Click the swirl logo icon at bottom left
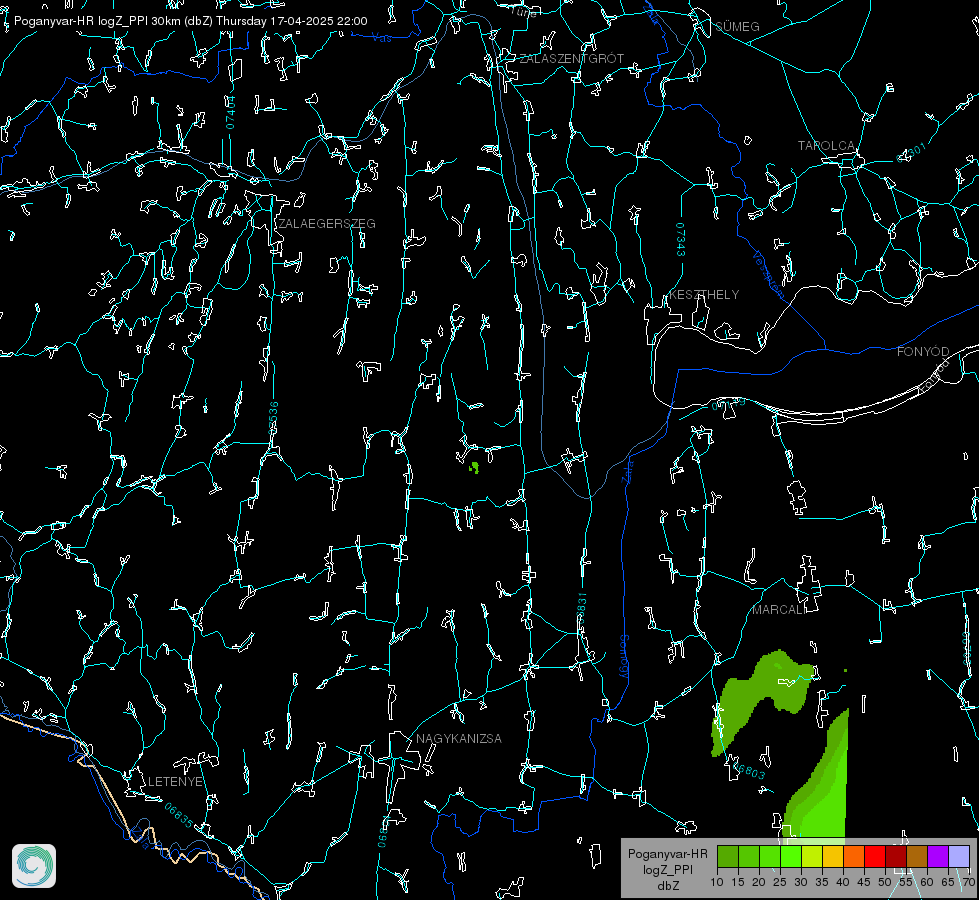Screen dimensions: 979x900 [x=34, y=866]
